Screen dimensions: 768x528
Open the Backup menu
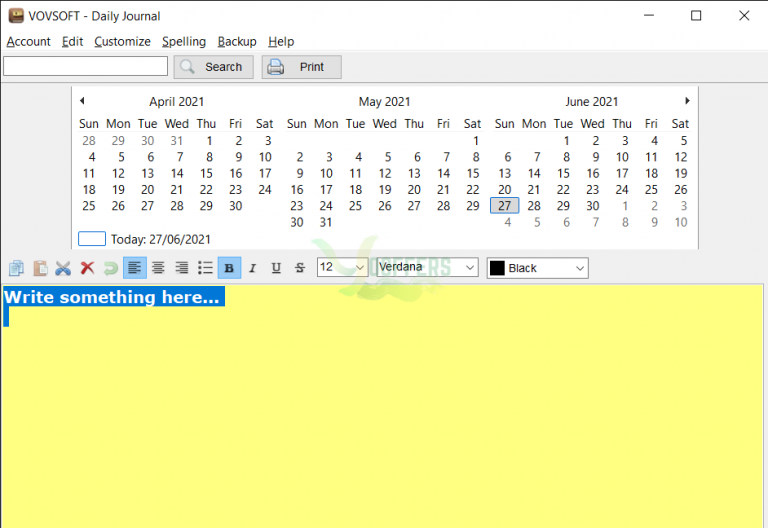237,42
